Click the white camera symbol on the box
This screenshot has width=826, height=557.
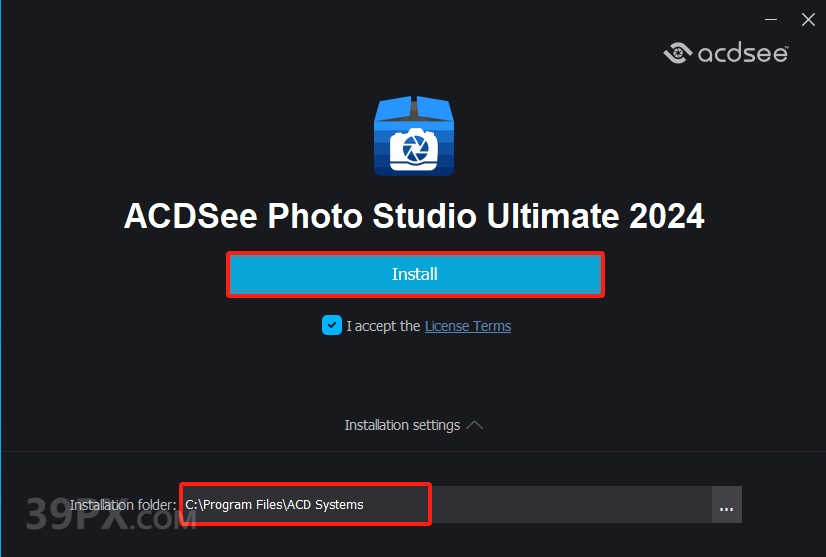click(414, 150)
